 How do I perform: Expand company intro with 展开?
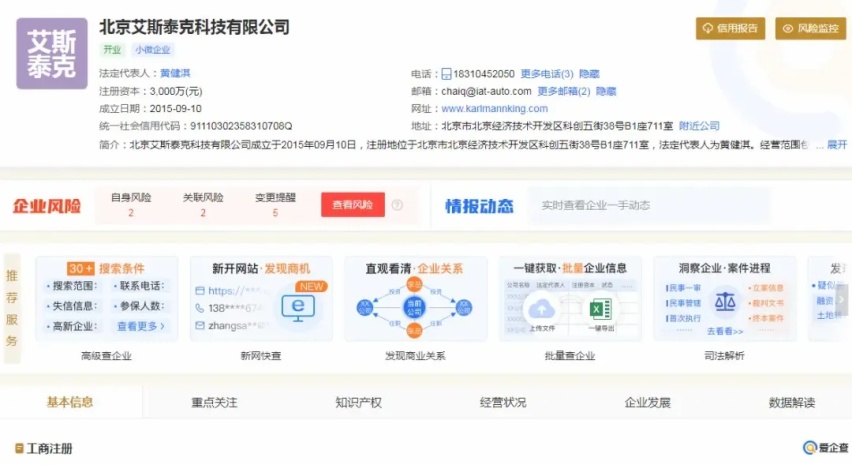[837, 144]
